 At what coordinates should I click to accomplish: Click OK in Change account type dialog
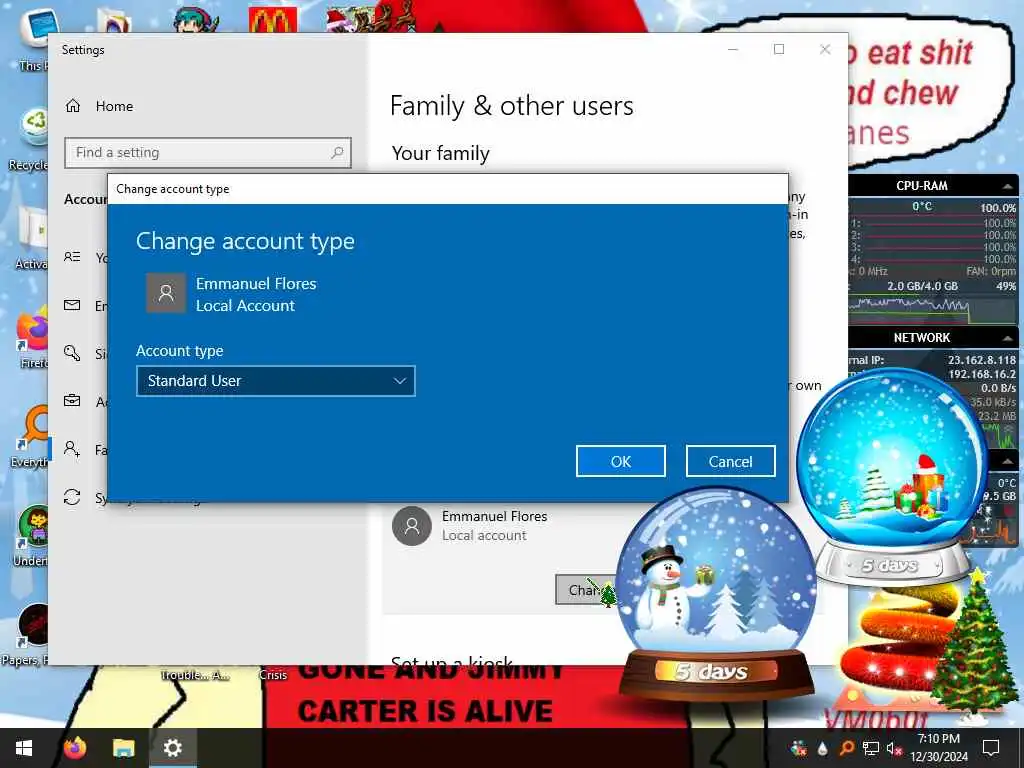[620, 461]
